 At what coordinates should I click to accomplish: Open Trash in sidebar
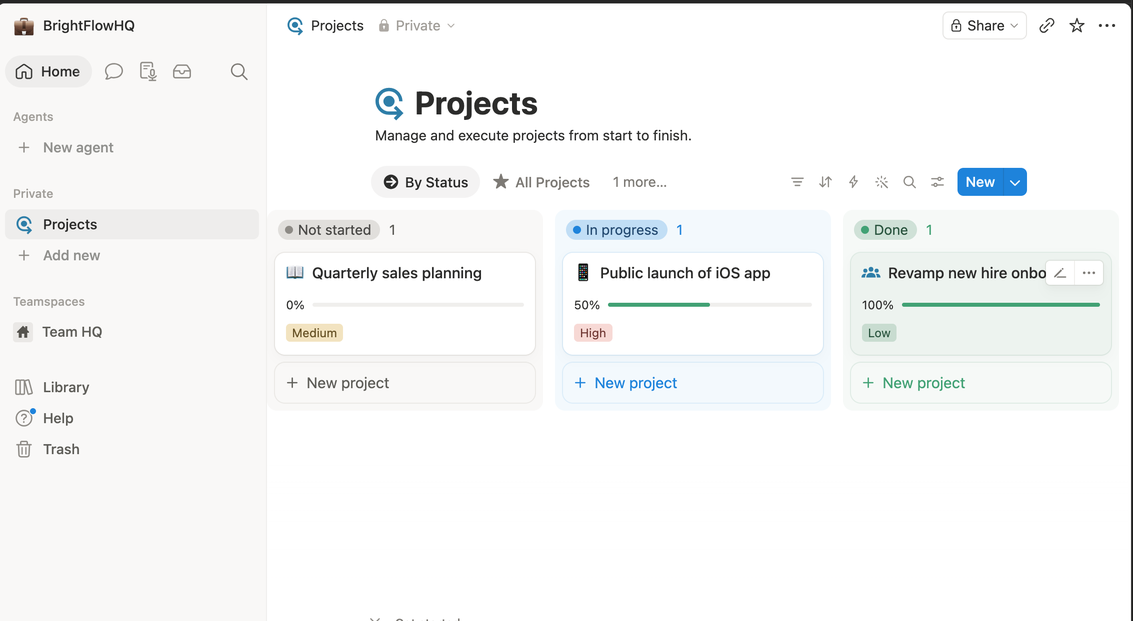[x=61, y=450]
